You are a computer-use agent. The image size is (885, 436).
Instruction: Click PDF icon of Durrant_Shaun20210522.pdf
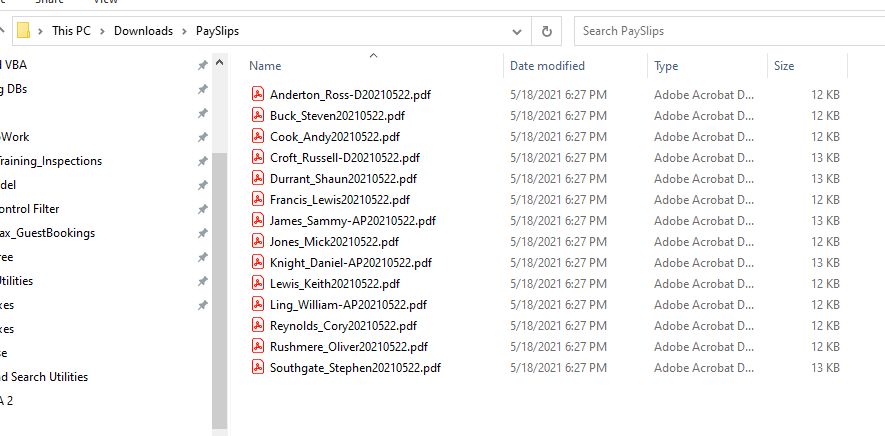pyautogui.click(x=258, y=178)
